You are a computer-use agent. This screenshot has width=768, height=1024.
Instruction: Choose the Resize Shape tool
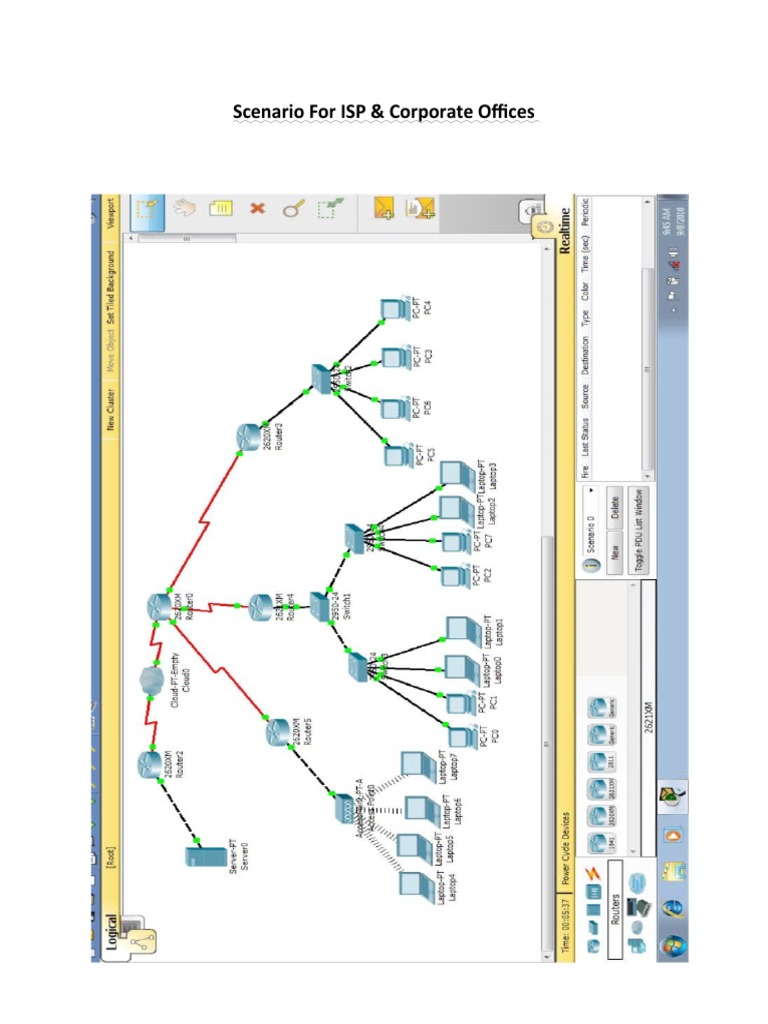coord(330,208)
